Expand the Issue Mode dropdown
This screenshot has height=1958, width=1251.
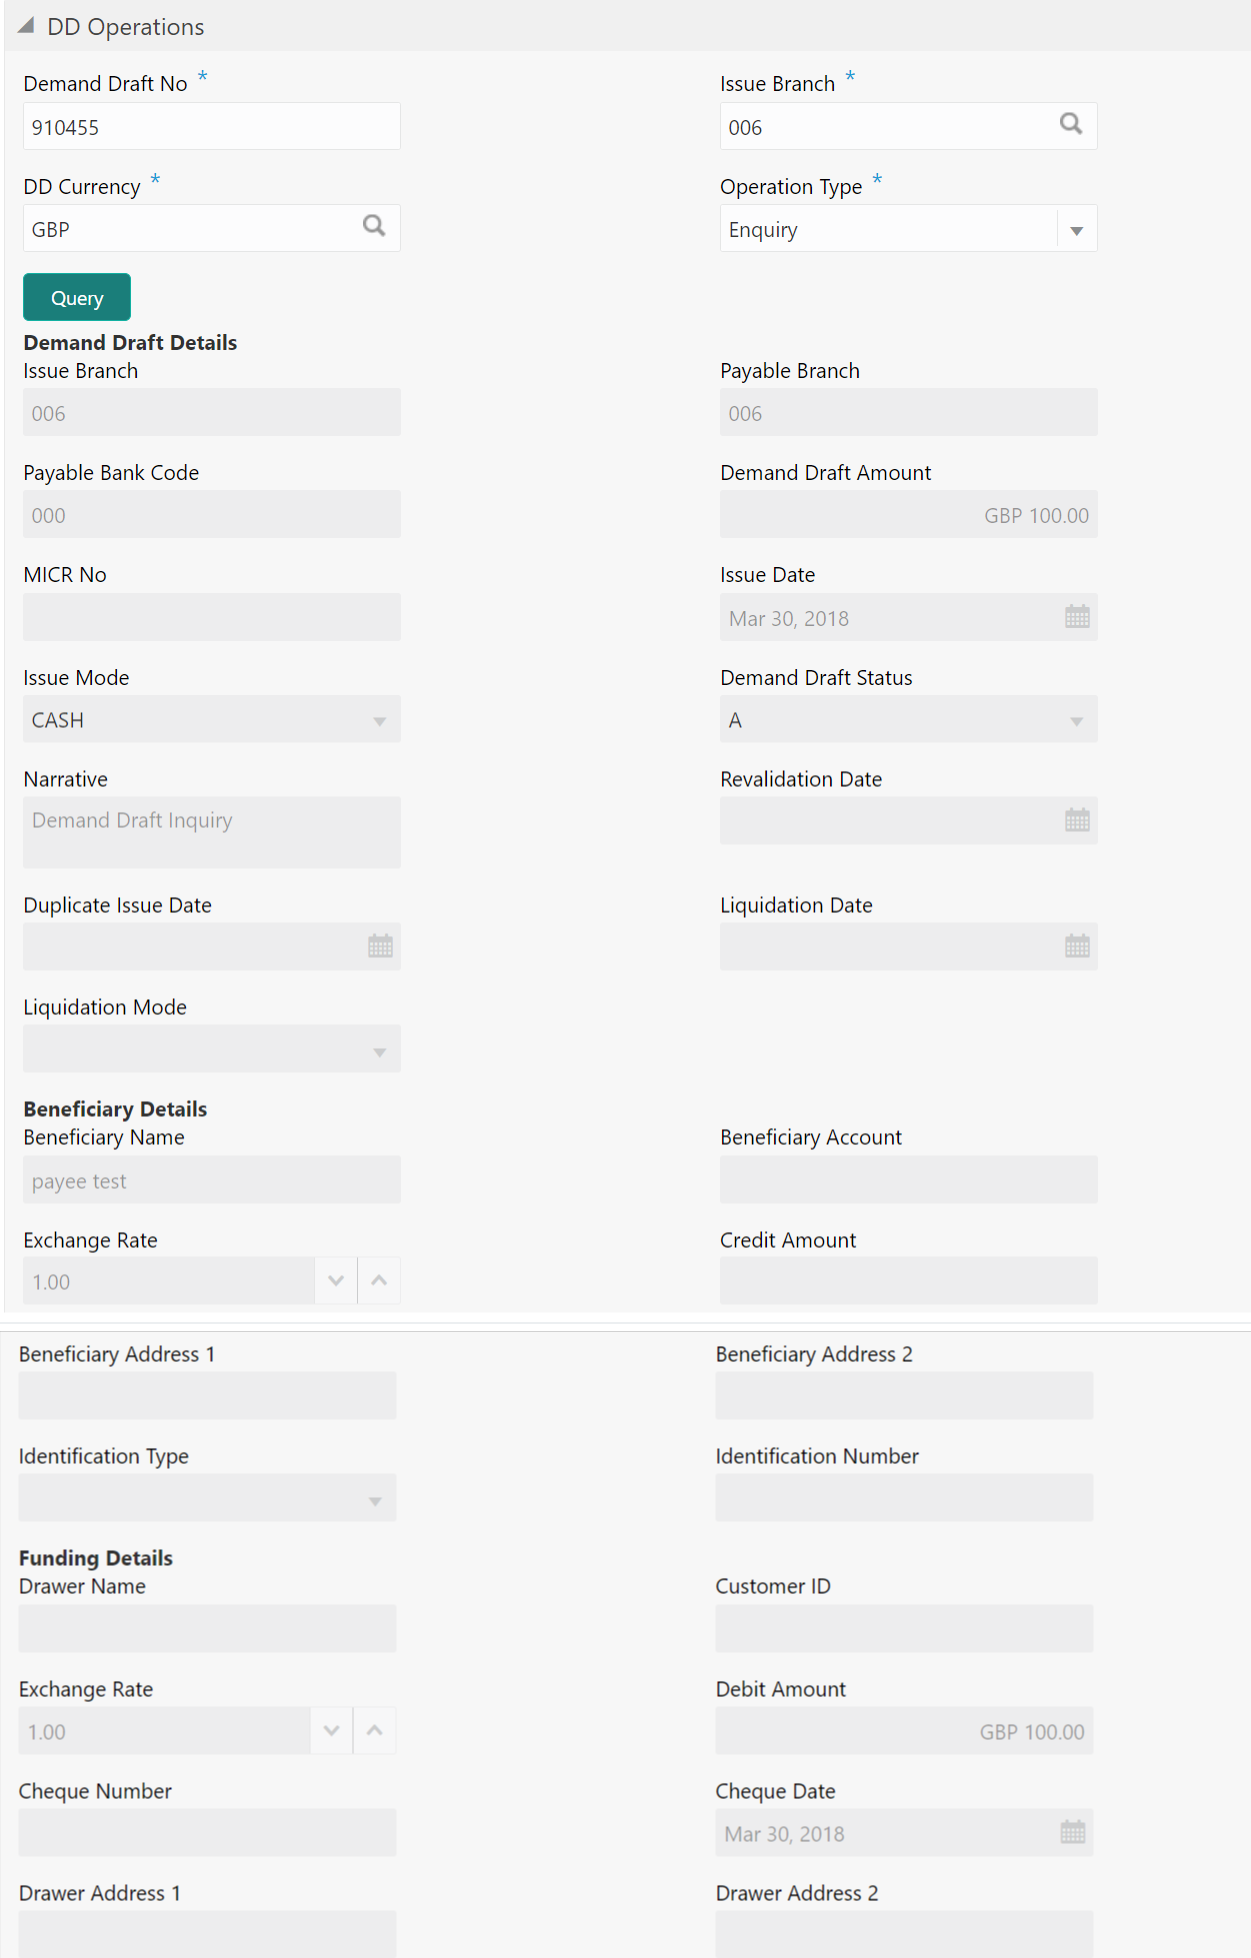click(379, 721)
